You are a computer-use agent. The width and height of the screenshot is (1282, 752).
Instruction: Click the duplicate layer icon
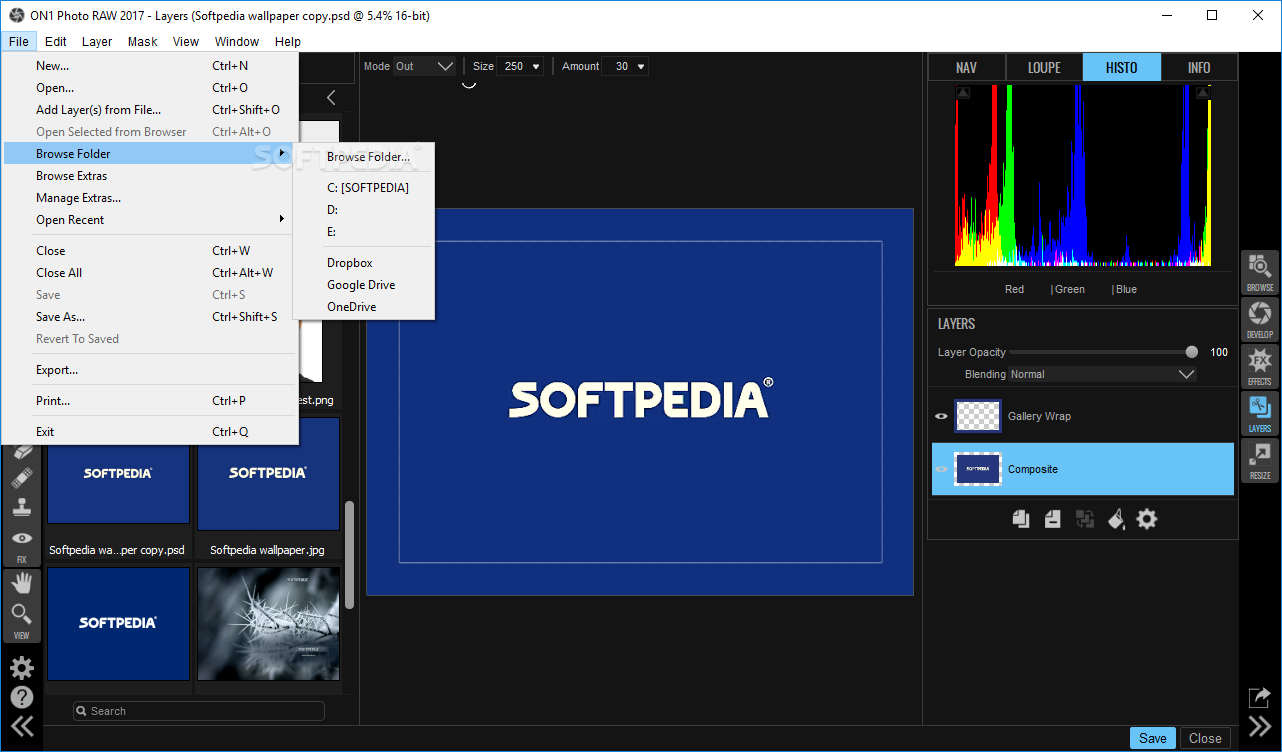coord(1021,519)
